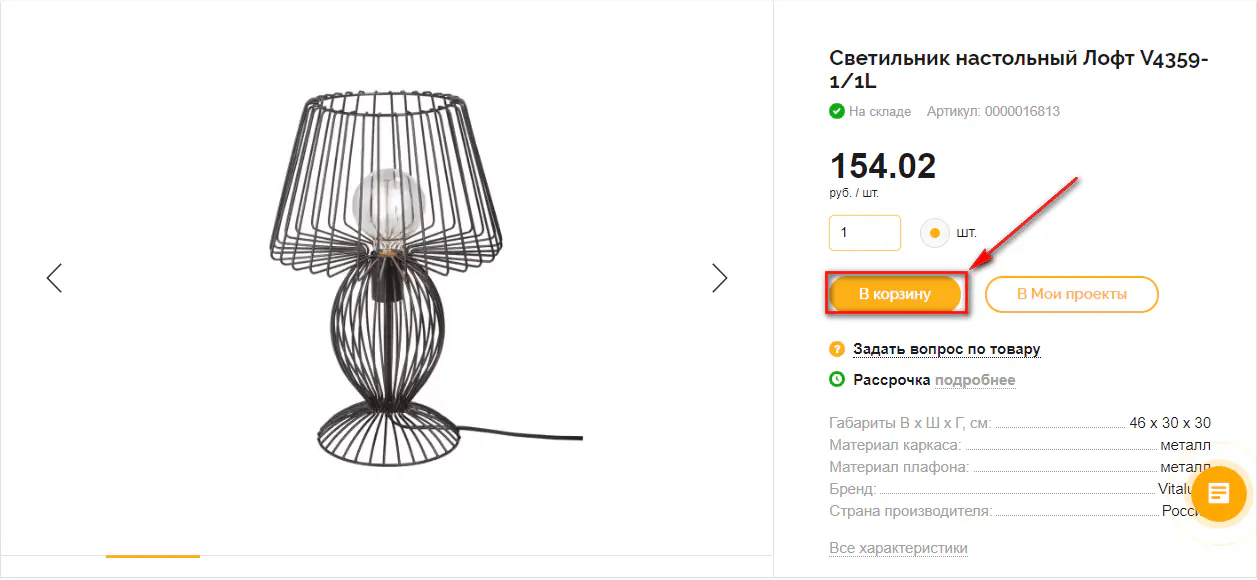
Task: Open the подробнее installment link
Action: tap(975, 380)
